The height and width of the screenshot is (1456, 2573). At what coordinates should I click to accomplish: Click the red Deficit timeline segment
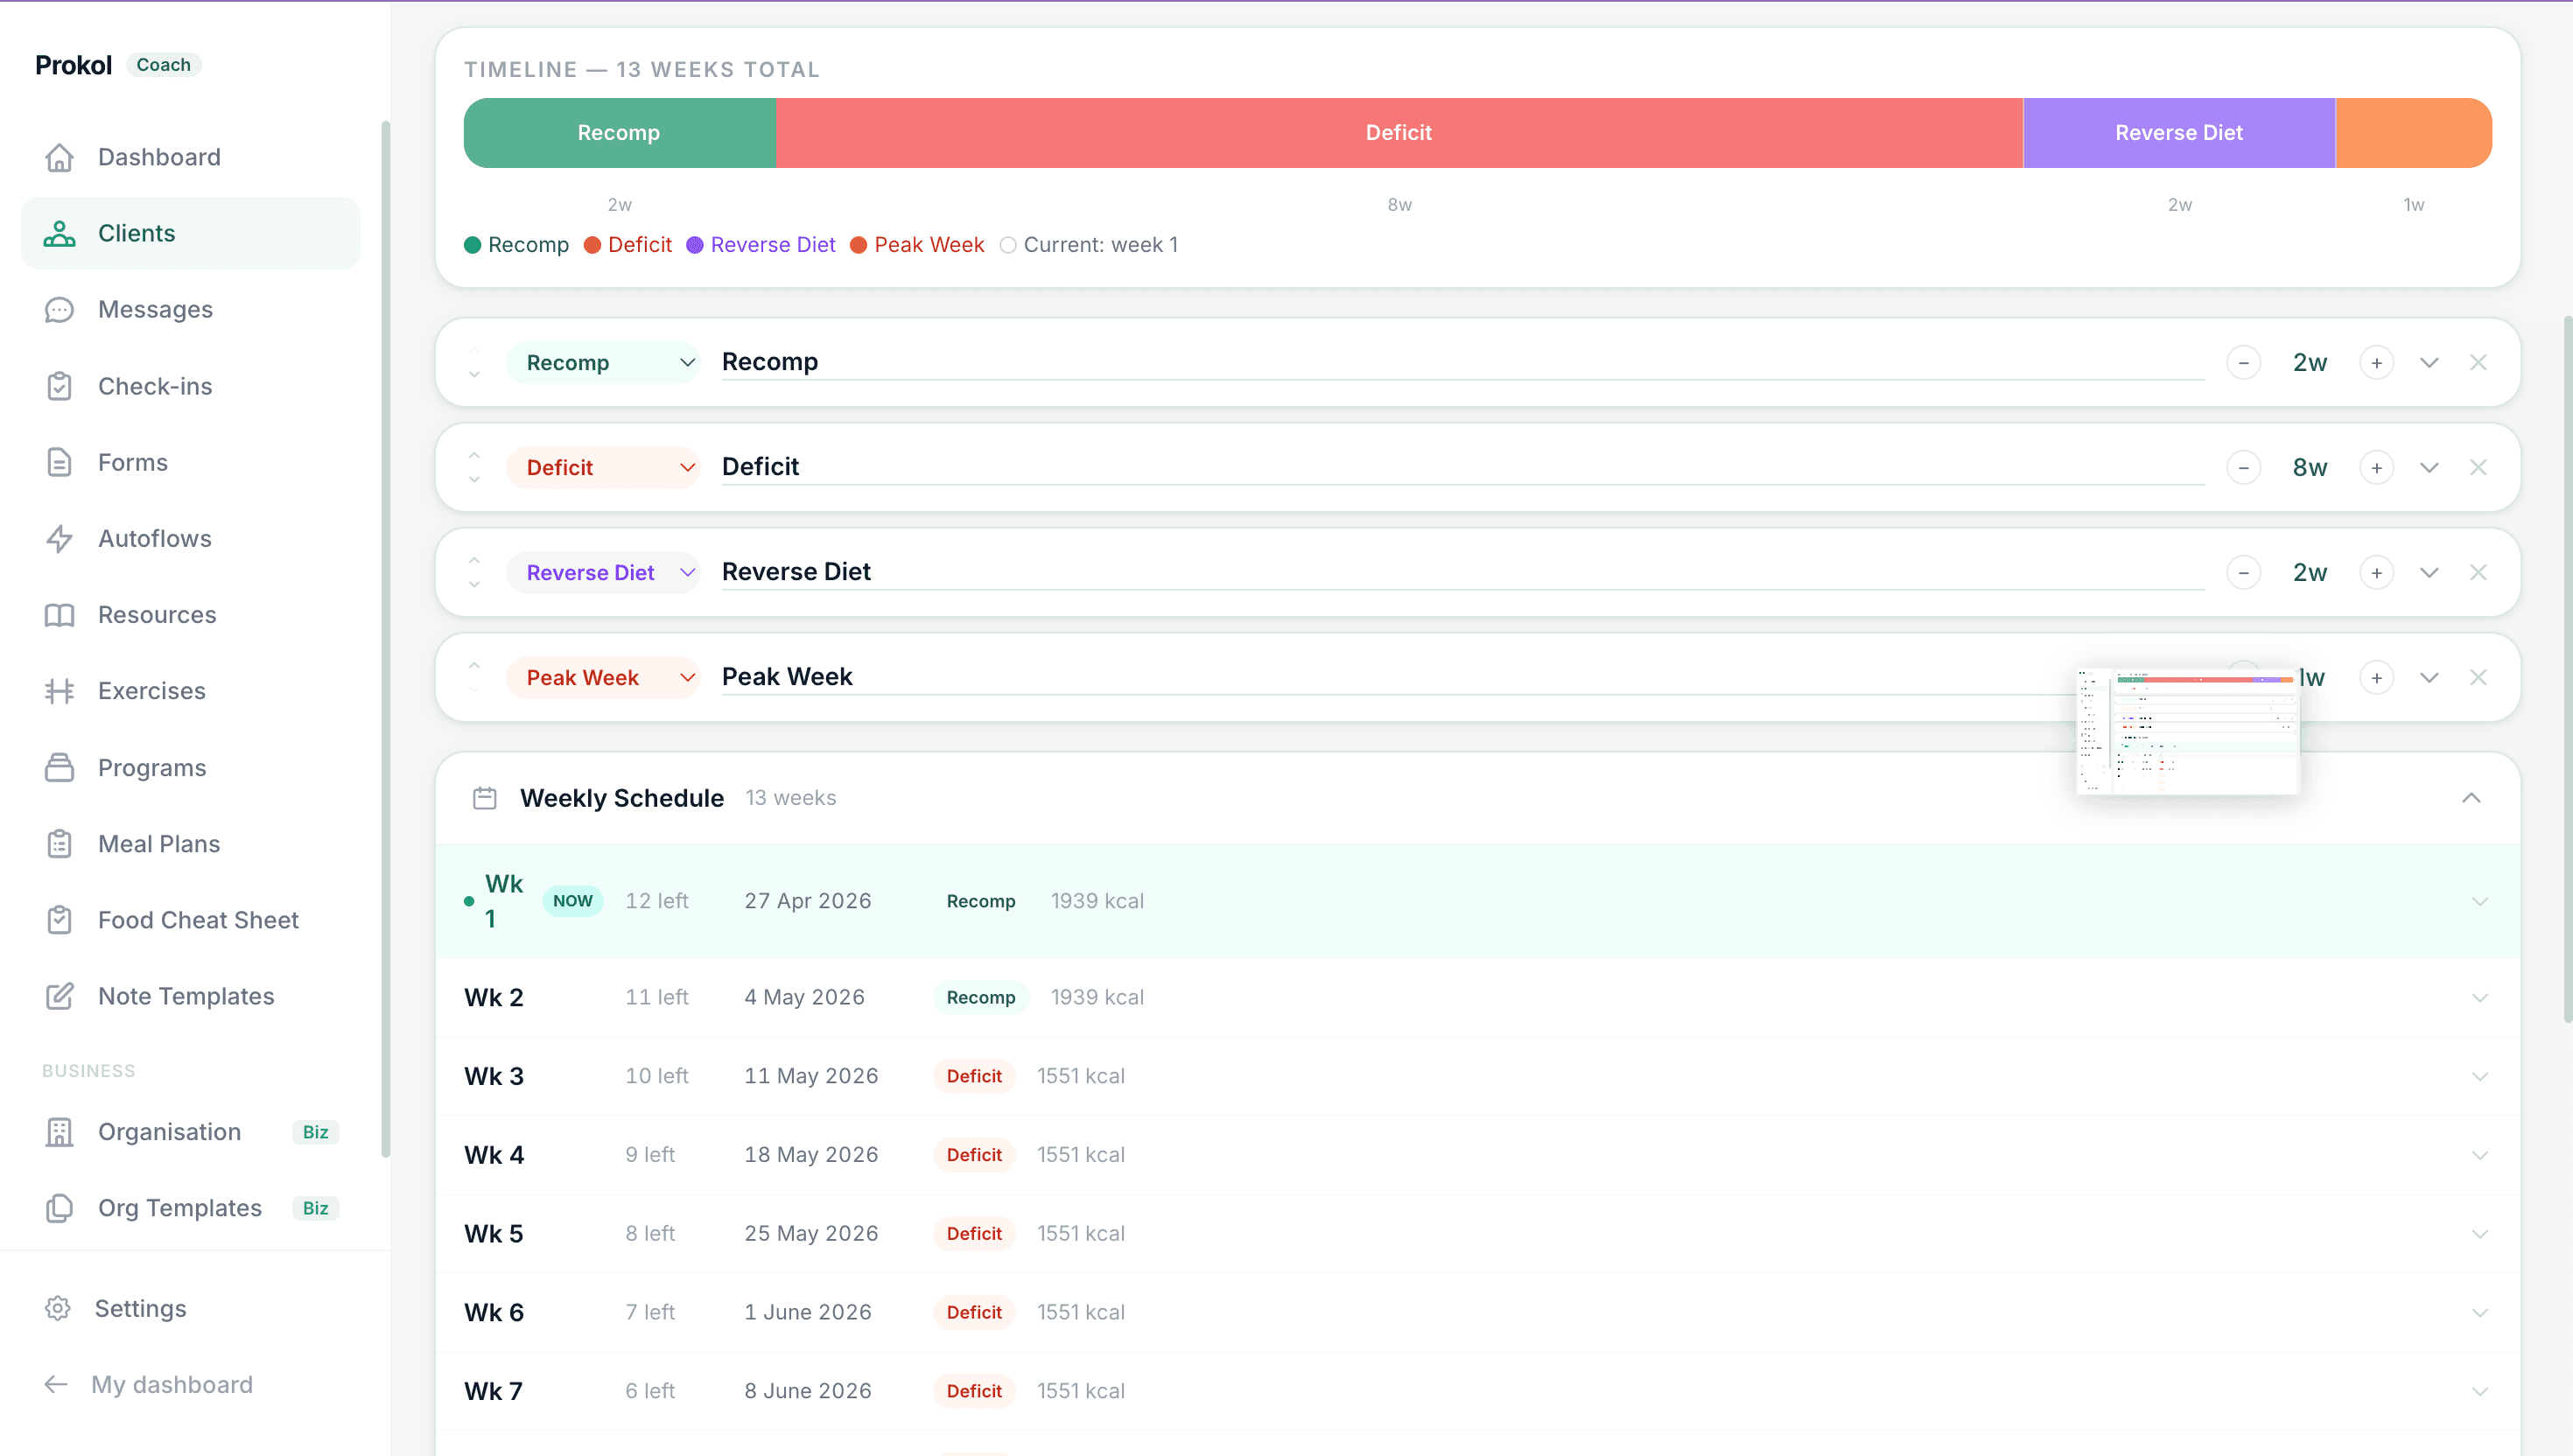click(1399, 133)
